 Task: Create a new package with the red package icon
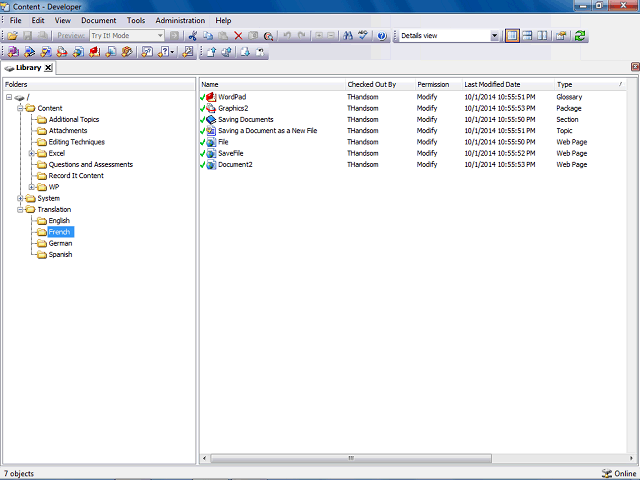(x=62, y=52)
